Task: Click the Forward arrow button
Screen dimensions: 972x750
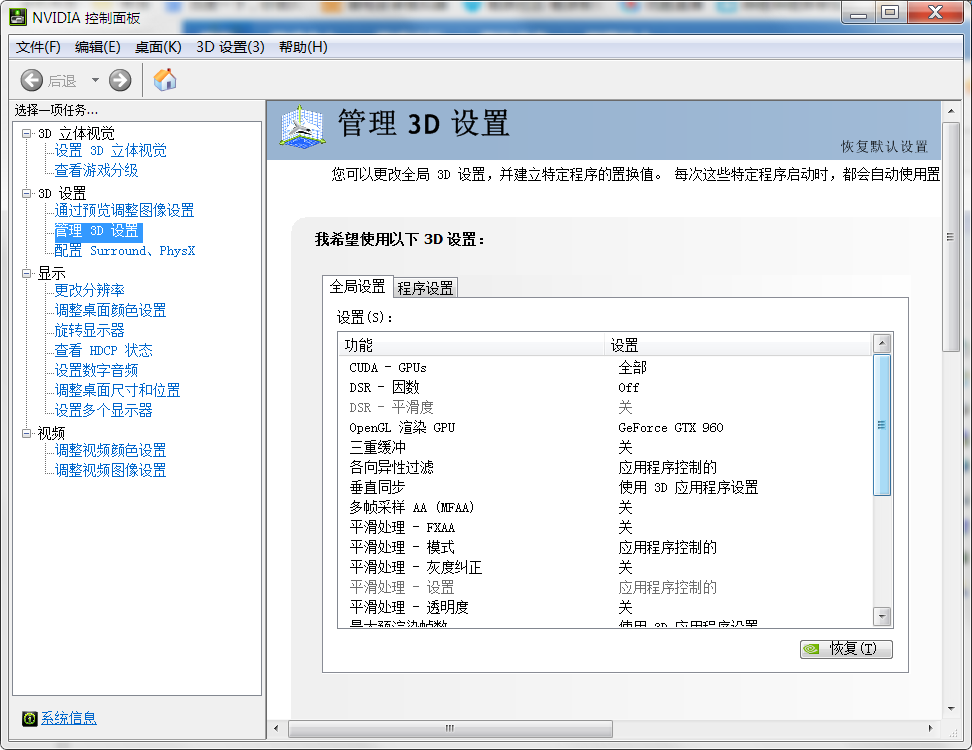Action: (120, 81)
